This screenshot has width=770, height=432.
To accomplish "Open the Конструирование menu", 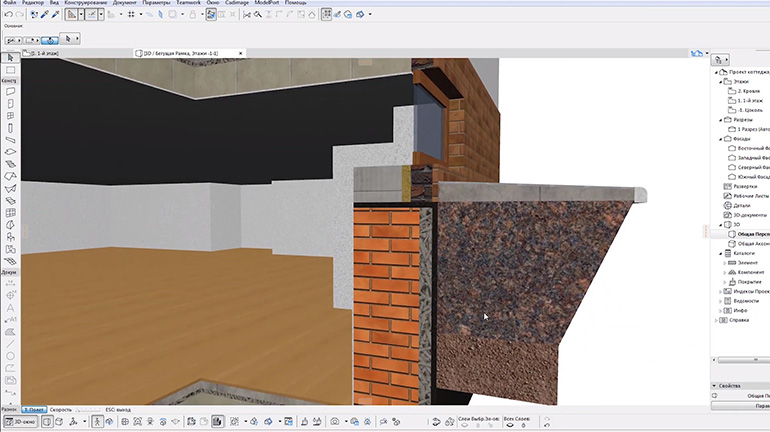I will tap(87, 4).
